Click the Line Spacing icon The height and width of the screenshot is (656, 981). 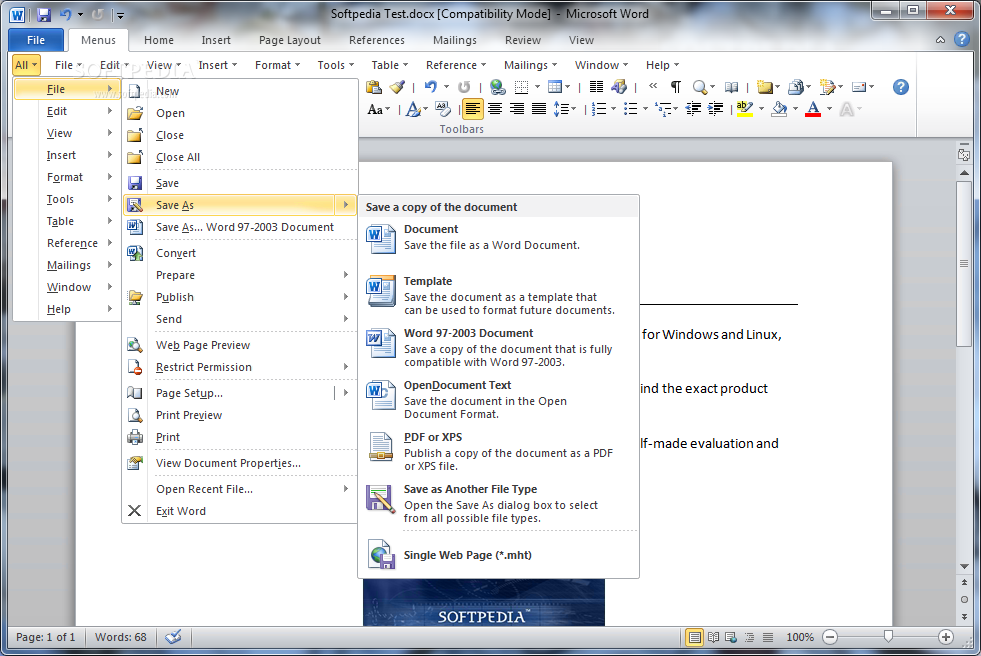561,109
